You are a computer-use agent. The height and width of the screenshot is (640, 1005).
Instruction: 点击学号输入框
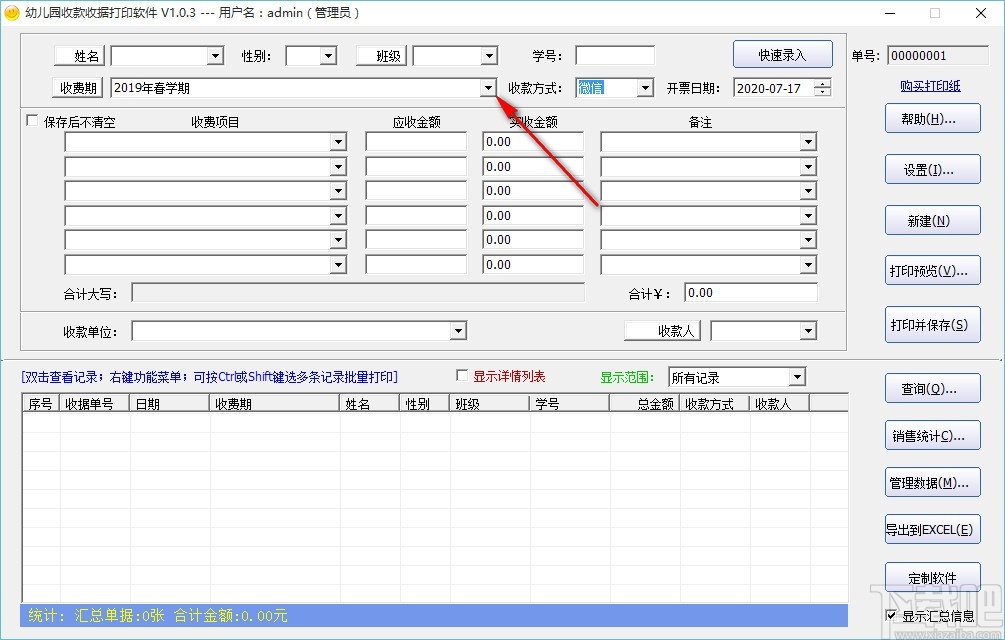point(613,55)
